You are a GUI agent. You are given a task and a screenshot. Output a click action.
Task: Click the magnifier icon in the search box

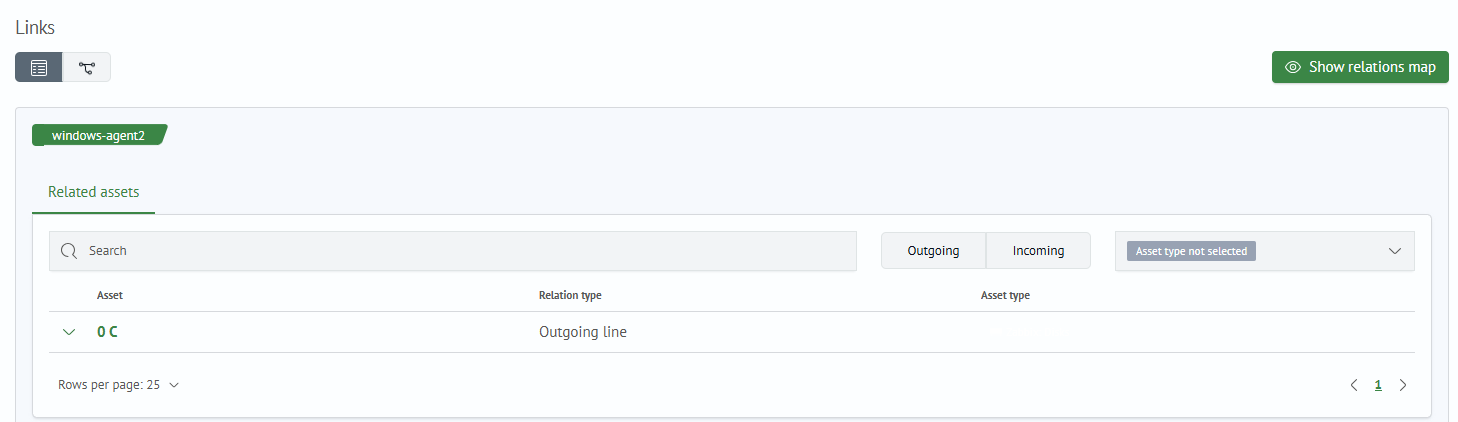pos(69,251)
